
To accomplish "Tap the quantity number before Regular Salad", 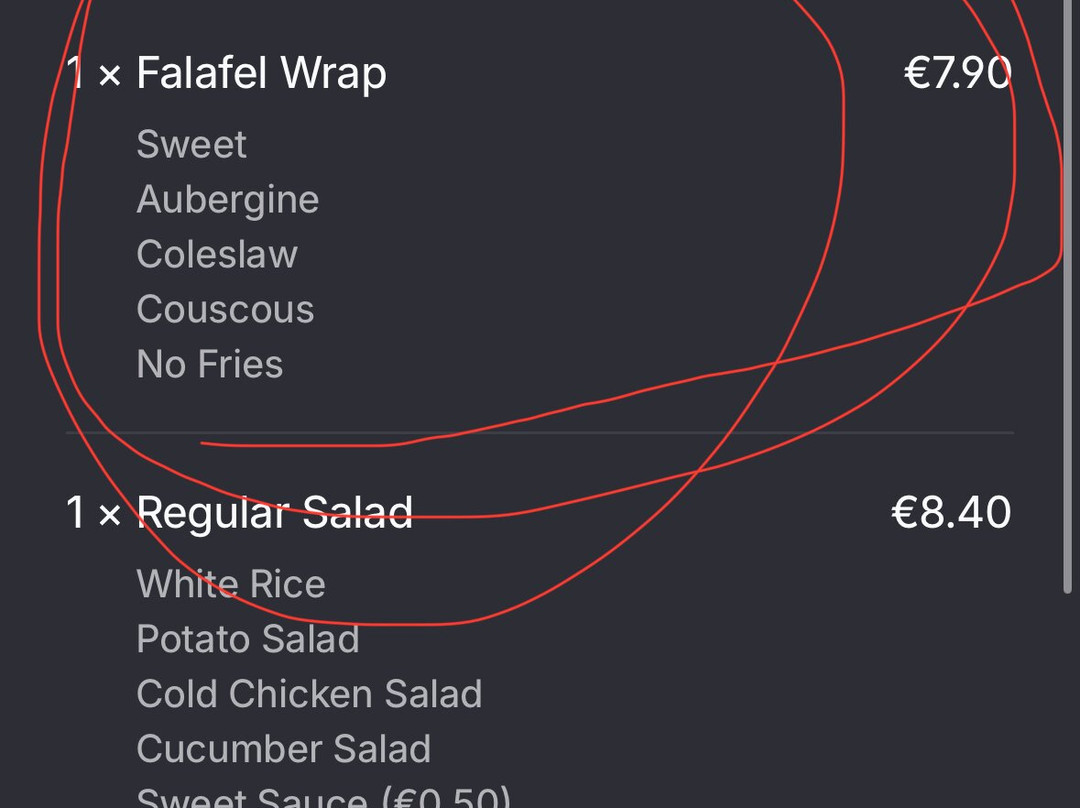I will pyautogui.click(x=75, y=513).
